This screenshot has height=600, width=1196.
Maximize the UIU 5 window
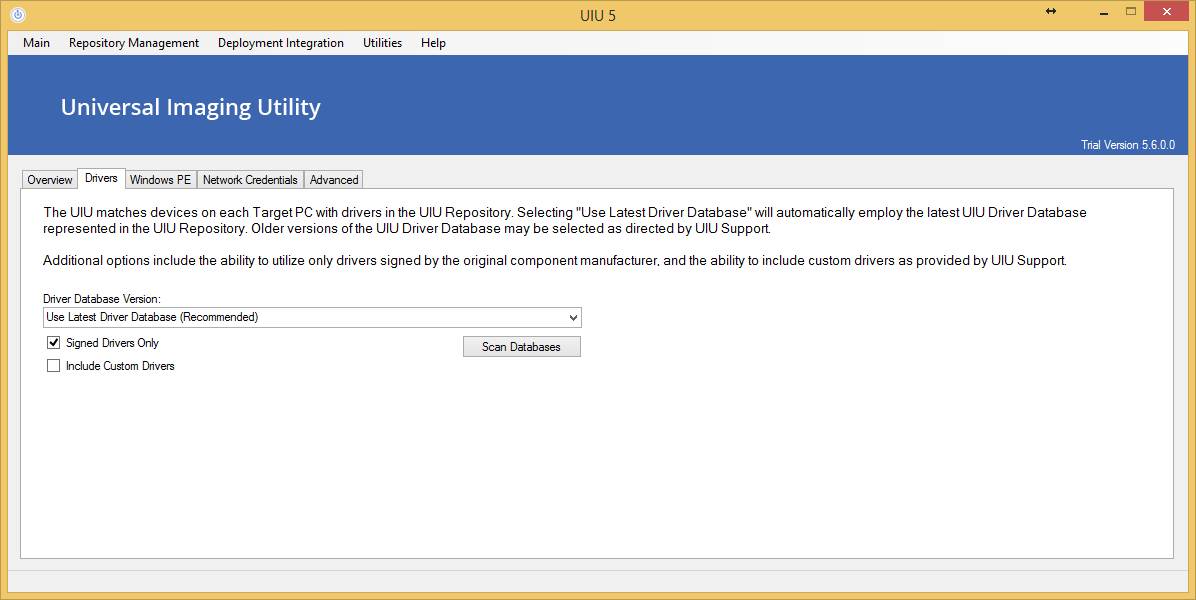tap(1131, 11)
